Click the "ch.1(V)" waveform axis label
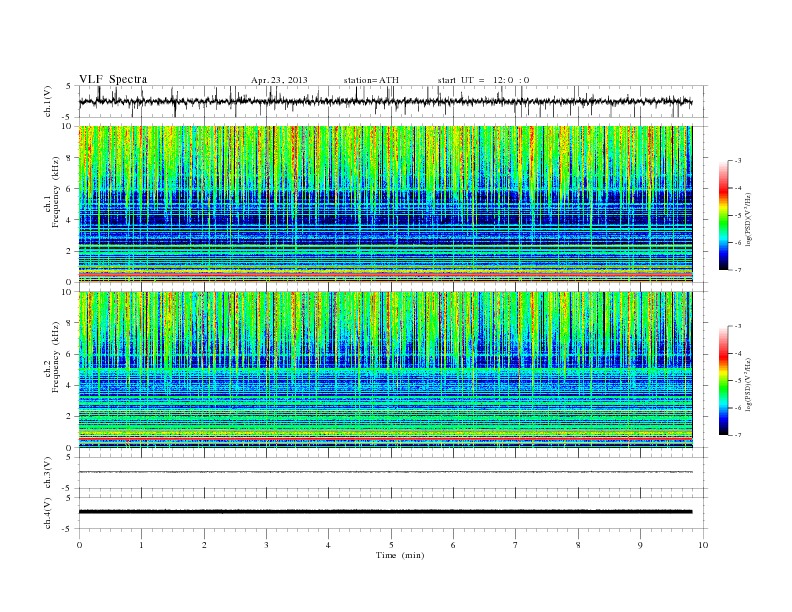 pyautogui.click(x=47, y=101)
